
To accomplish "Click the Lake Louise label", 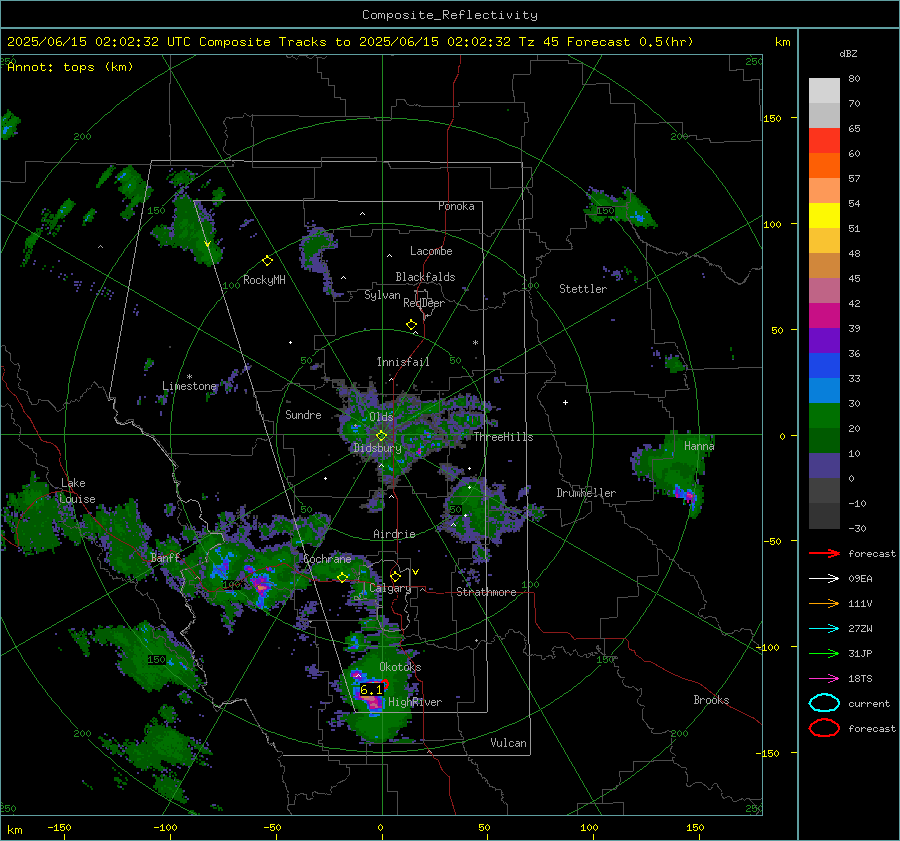I will (x=77, y=491).
